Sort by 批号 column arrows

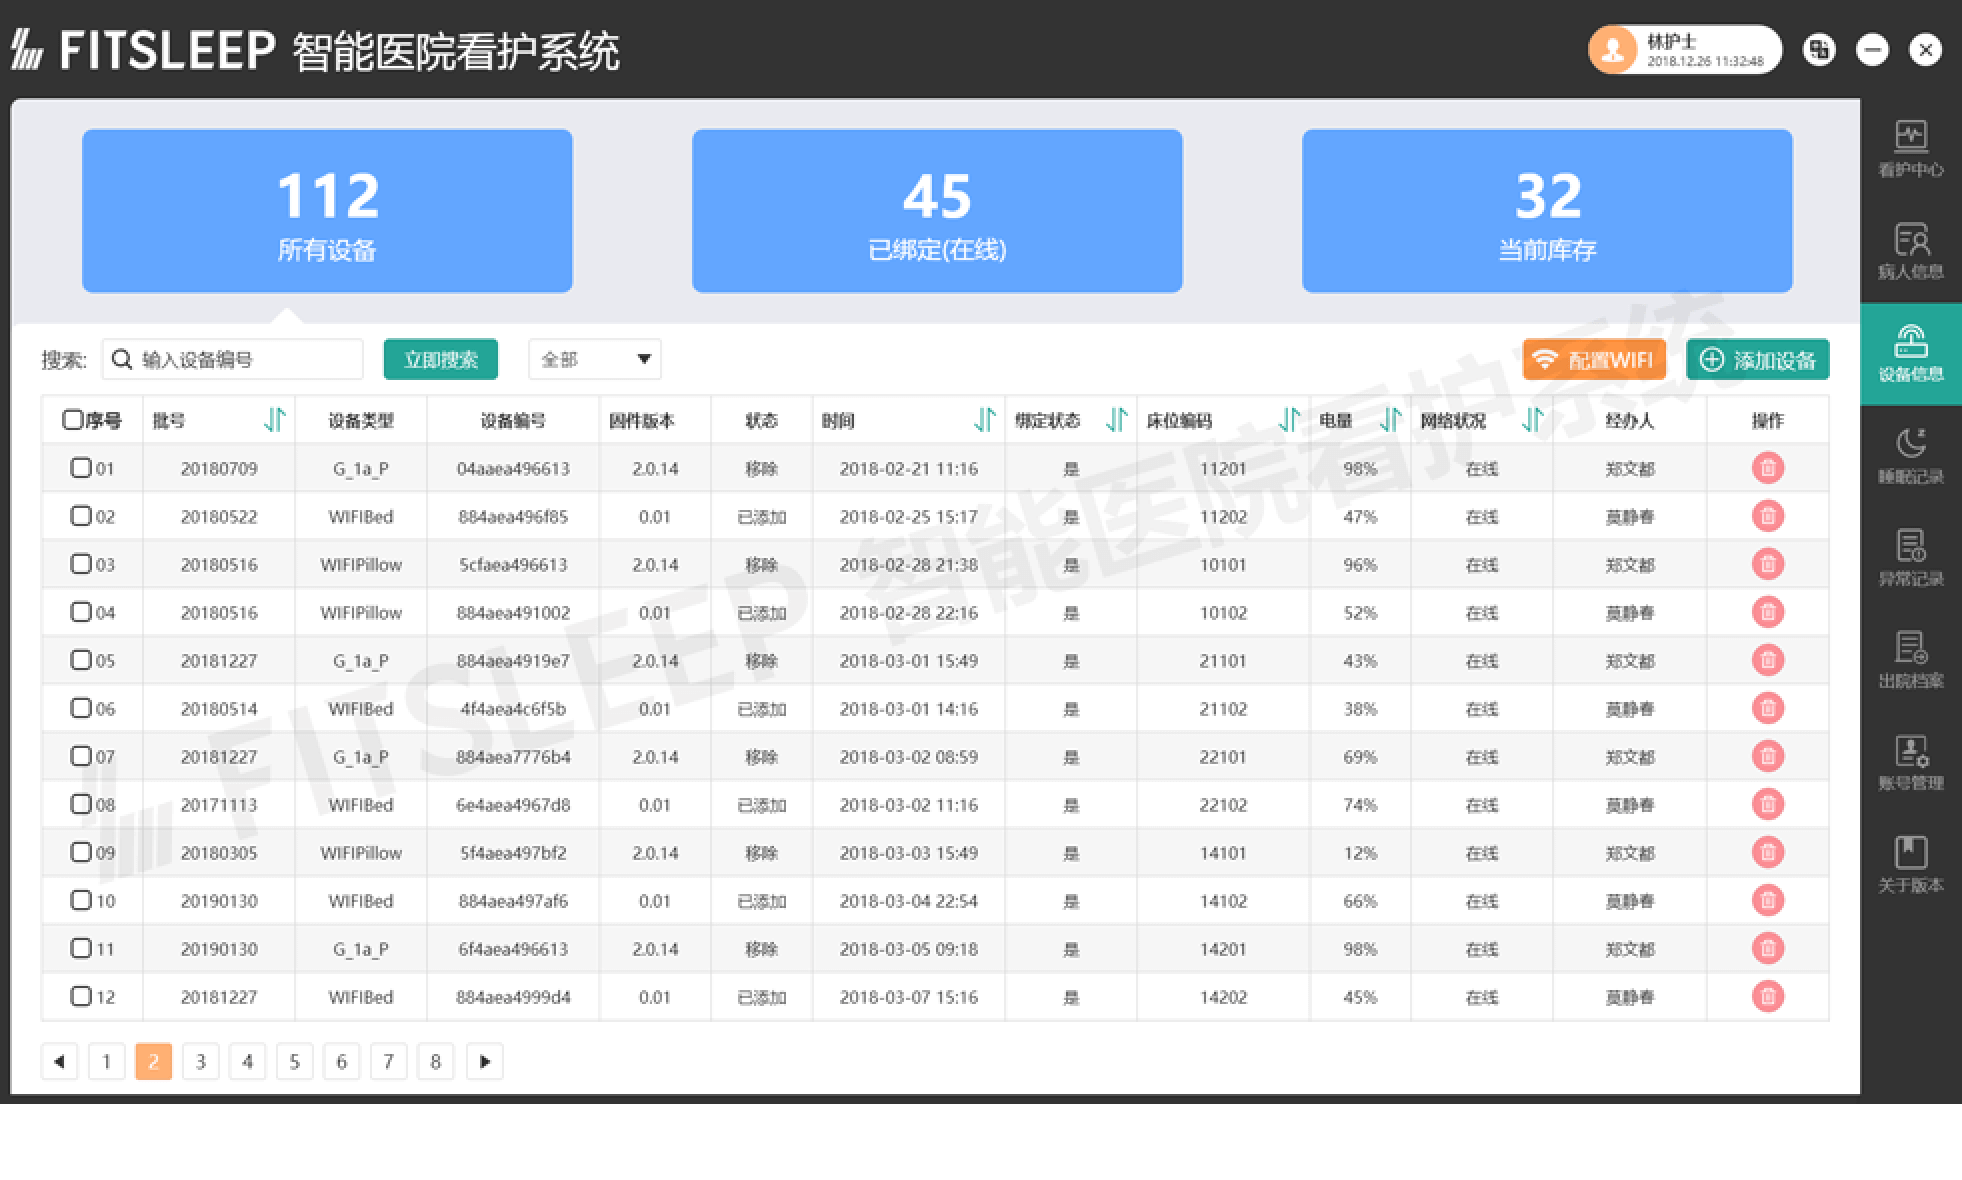click(274, 420)
